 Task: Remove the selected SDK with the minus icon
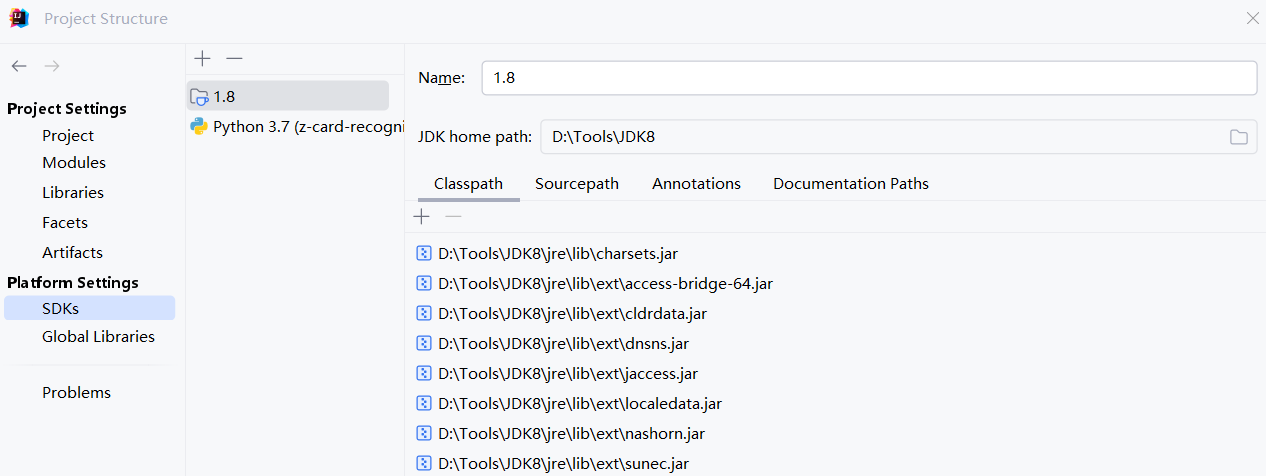click(234, 58)
